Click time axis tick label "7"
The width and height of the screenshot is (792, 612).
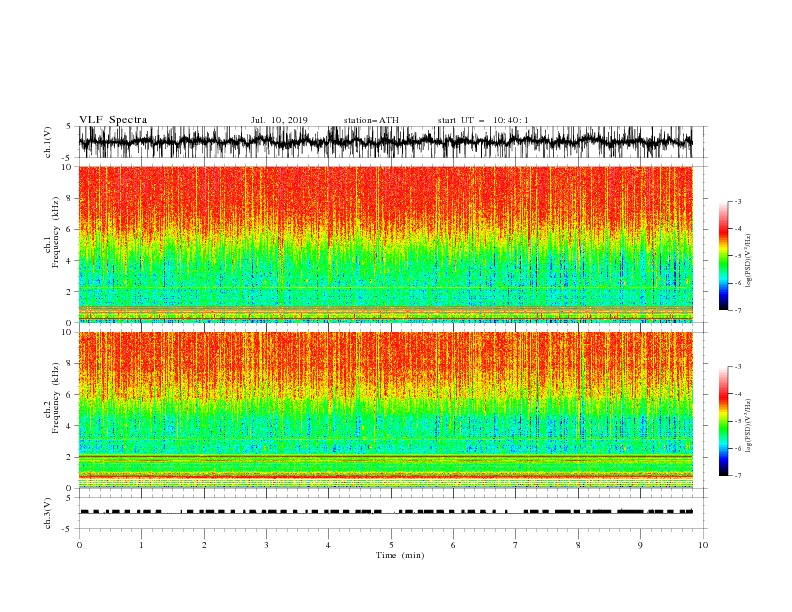(516, 545)
